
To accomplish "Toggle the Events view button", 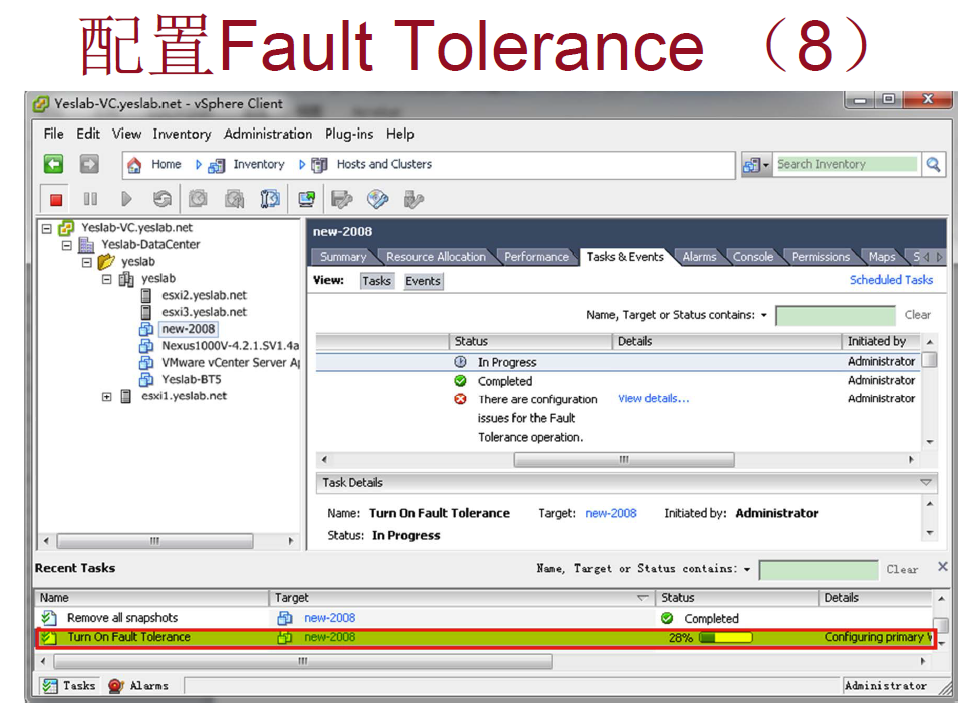I will 423,281.
